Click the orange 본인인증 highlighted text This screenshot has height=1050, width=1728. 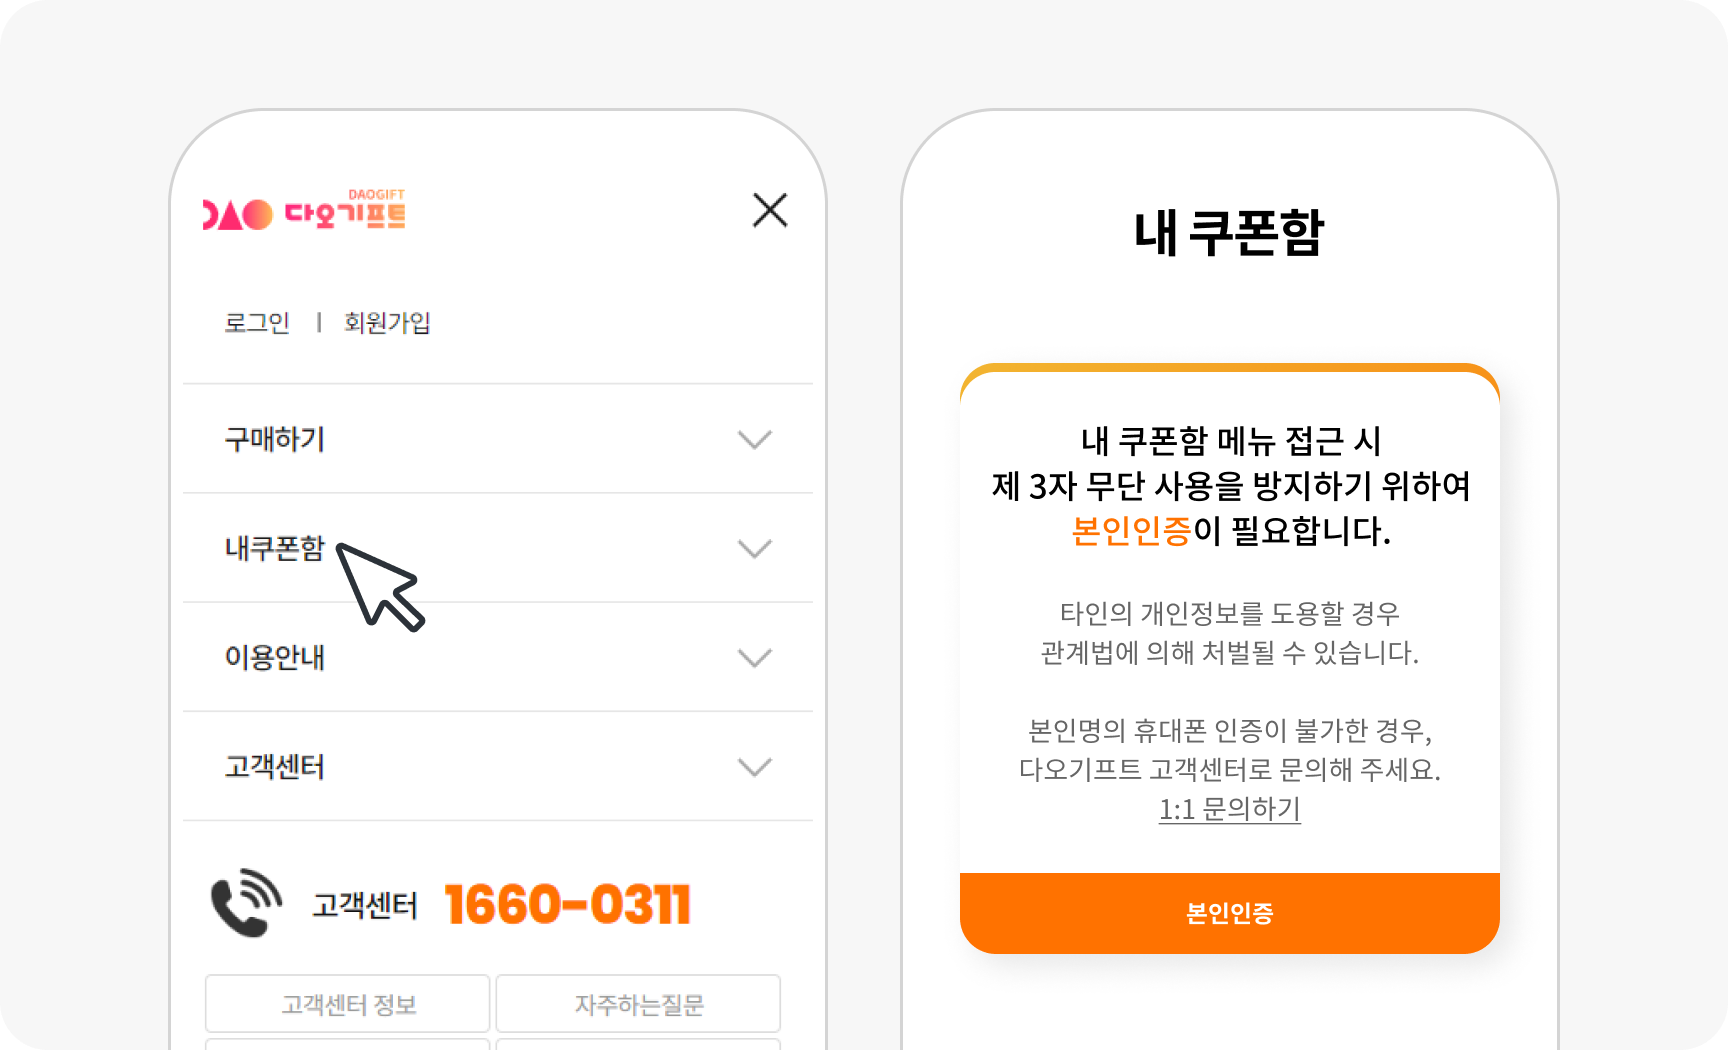tap(1131, 531)
